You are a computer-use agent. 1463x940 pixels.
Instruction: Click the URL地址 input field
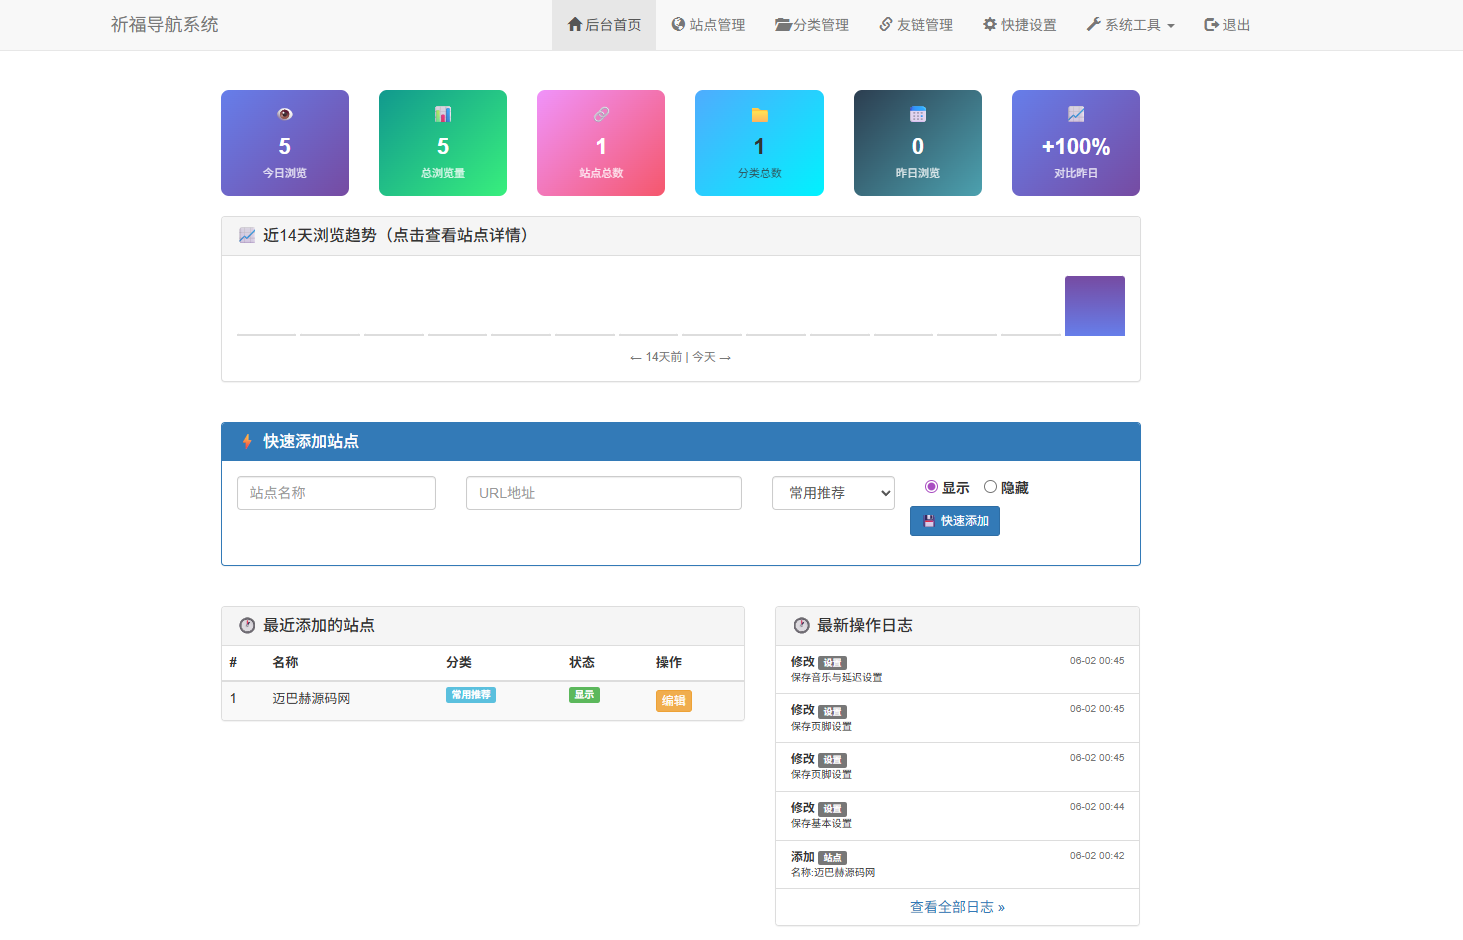(x=604, y=493)
